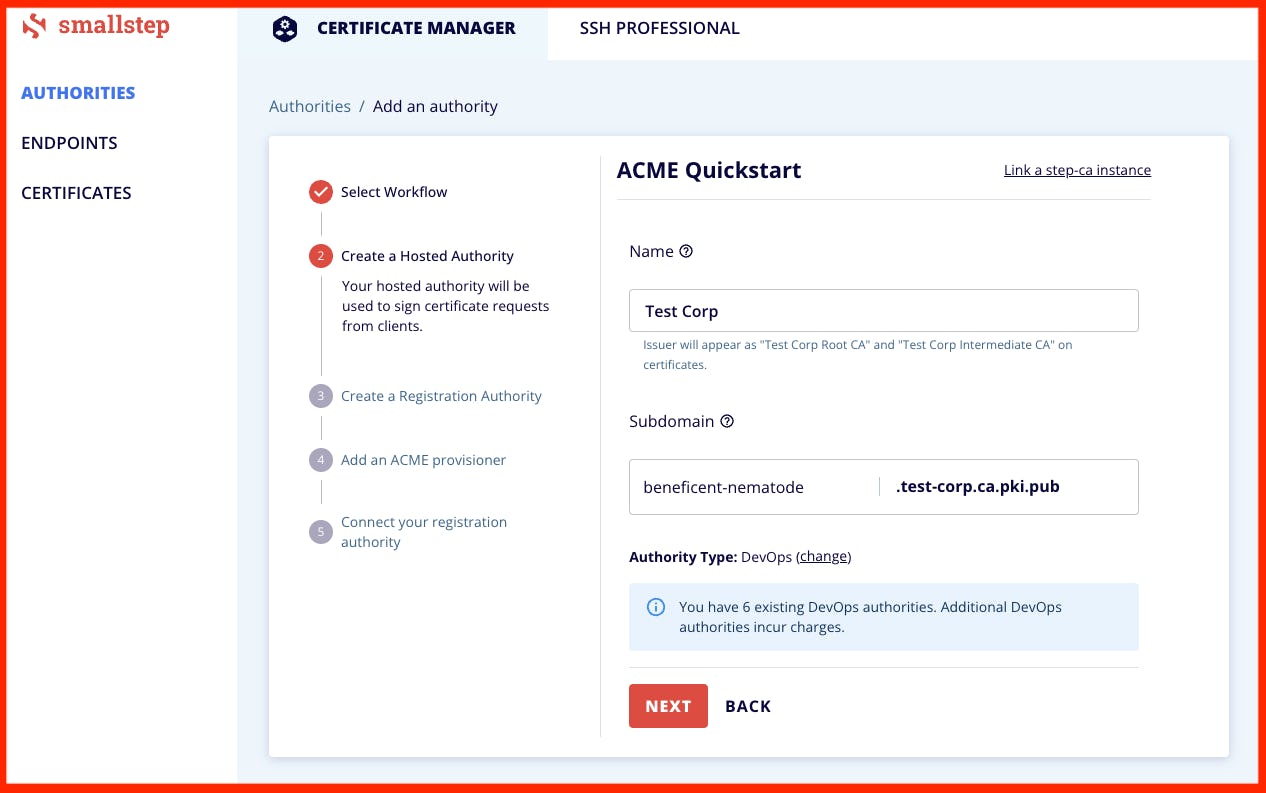
Task: Click the step 3 circle icon
Action: [x=320, y=396]
